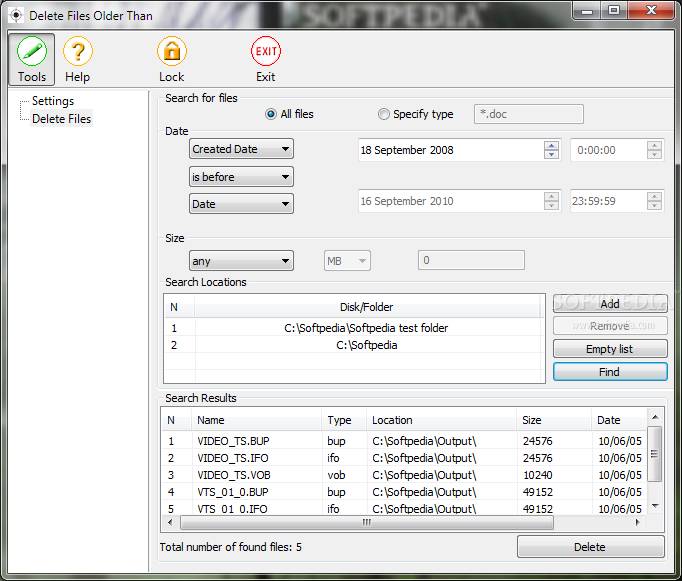This screenshot has height=581, width=682.
Task: Minimize the Delete Files Older Than window
Action: [x=587, y=10]
